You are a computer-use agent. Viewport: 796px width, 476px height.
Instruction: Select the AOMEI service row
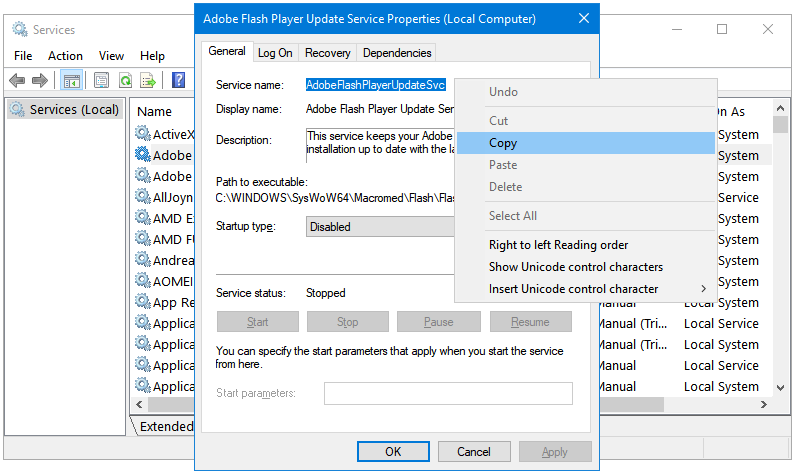coord(164,281)
